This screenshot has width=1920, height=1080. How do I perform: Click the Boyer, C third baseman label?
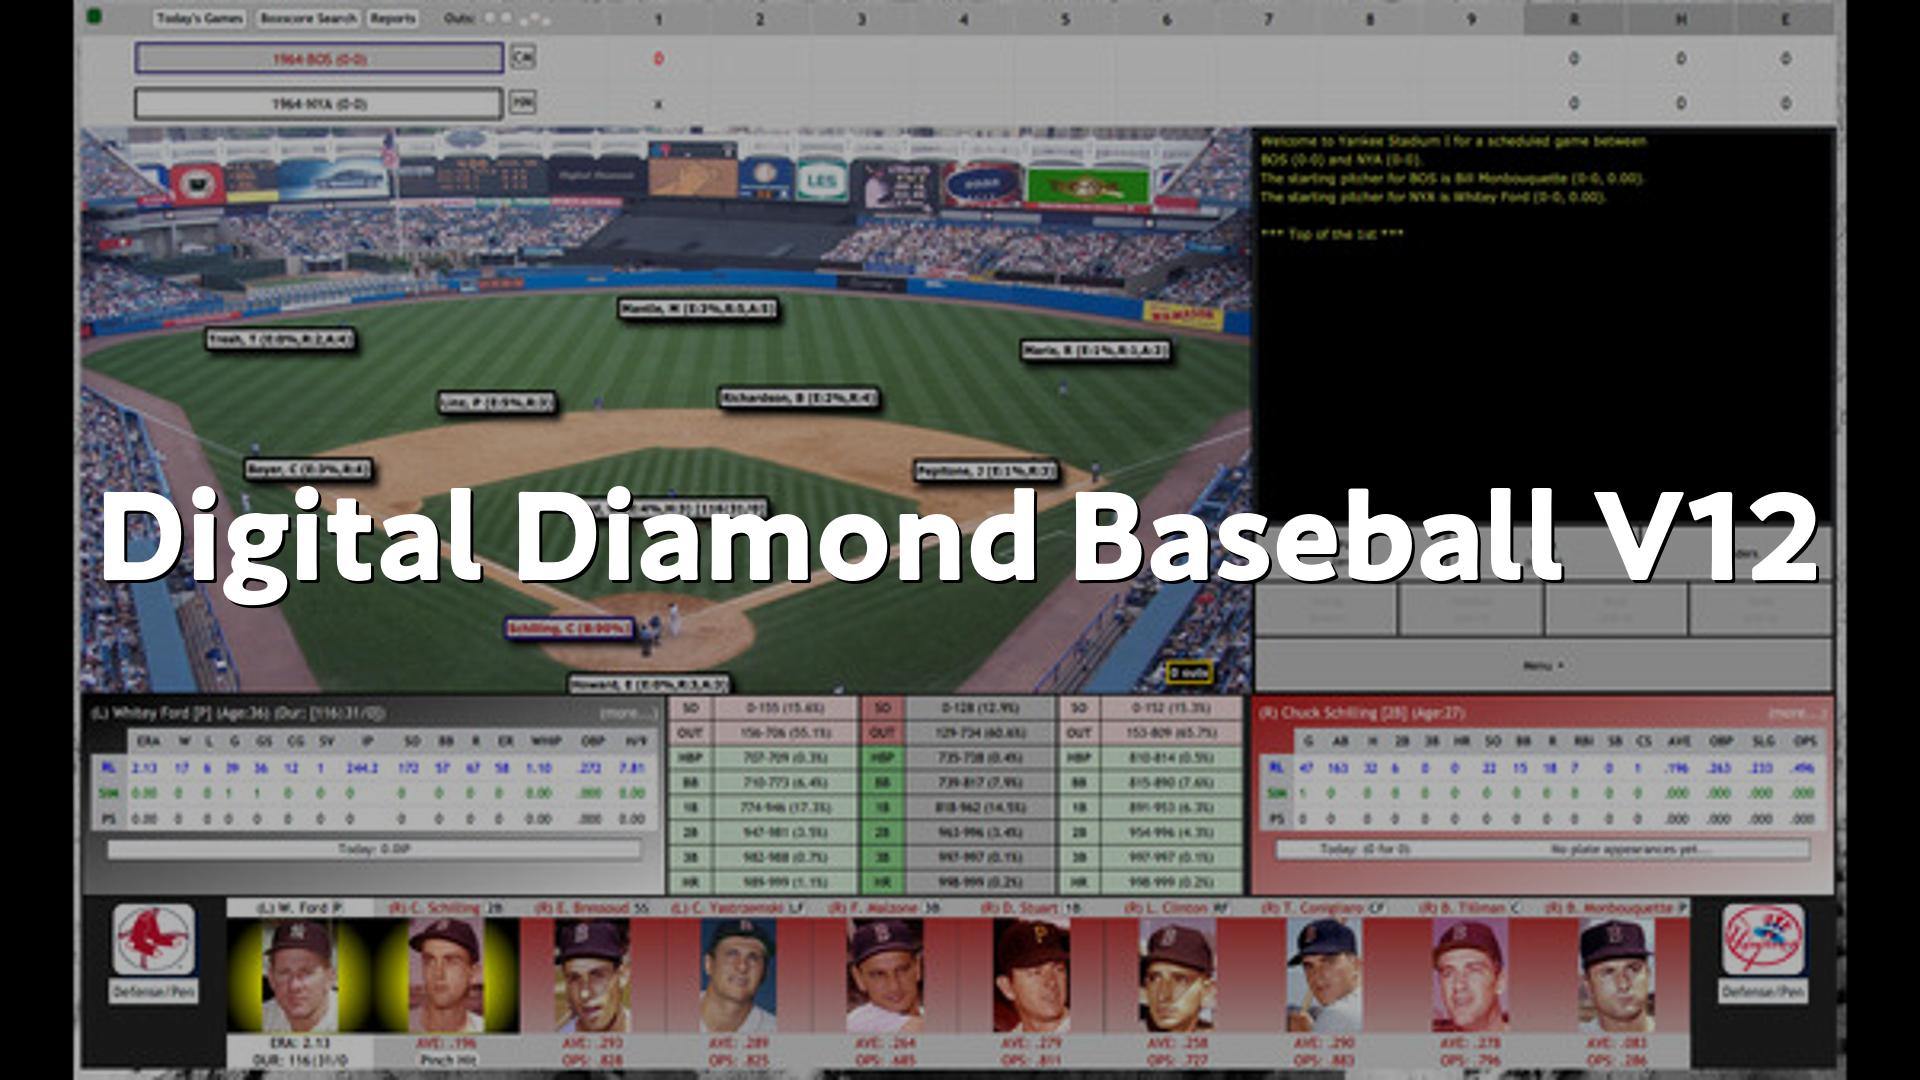click(308, 469)
